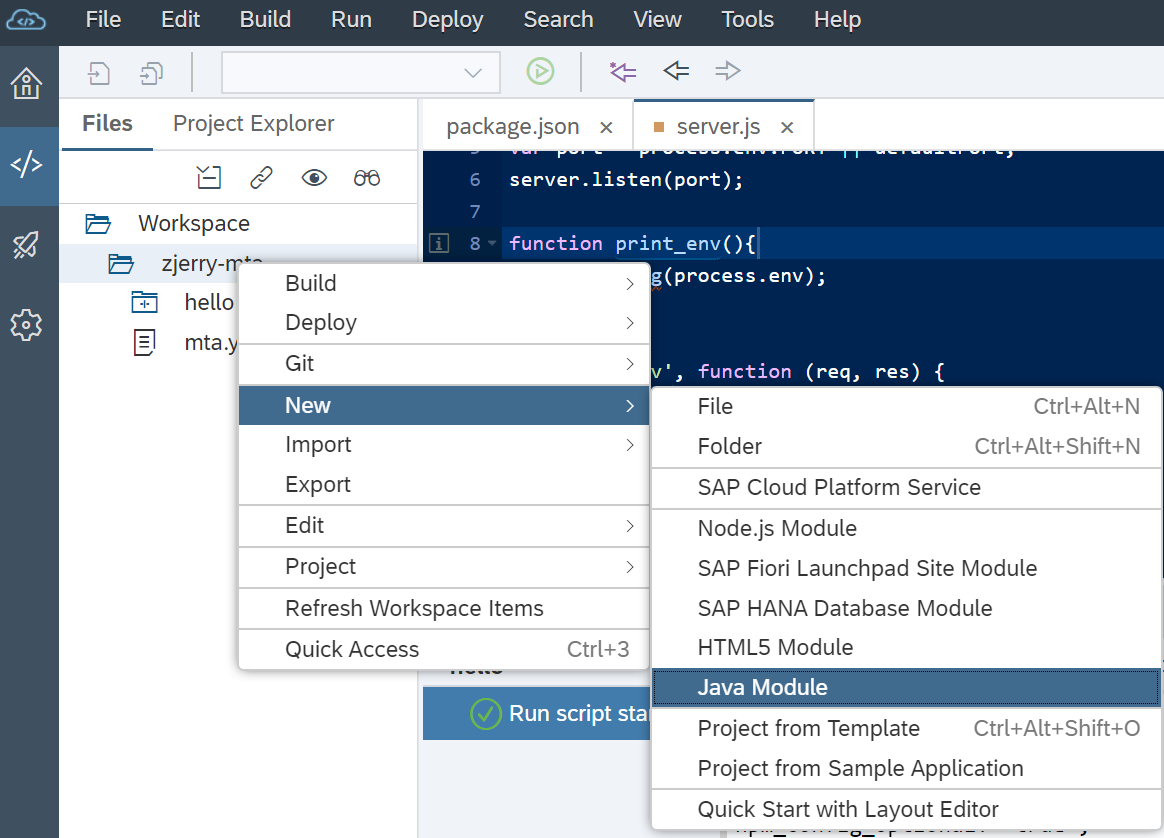
Task: Navigate back with the left arrow
Action: click(x=676, y=71)
